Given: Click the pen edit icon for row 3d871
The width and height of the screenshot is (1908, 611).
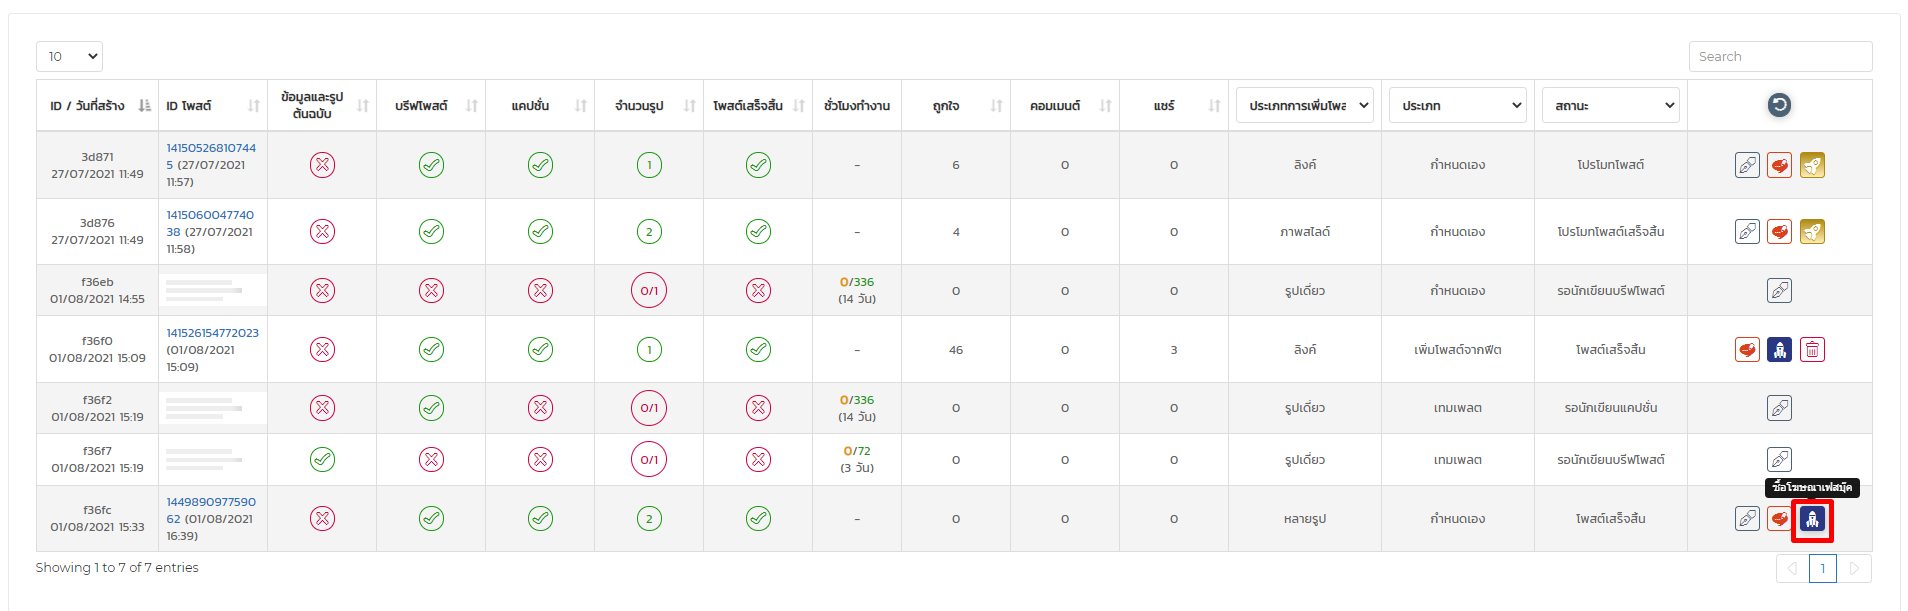Looking at the screenshot, I should pyautogui.click(x=1747, y=165).
